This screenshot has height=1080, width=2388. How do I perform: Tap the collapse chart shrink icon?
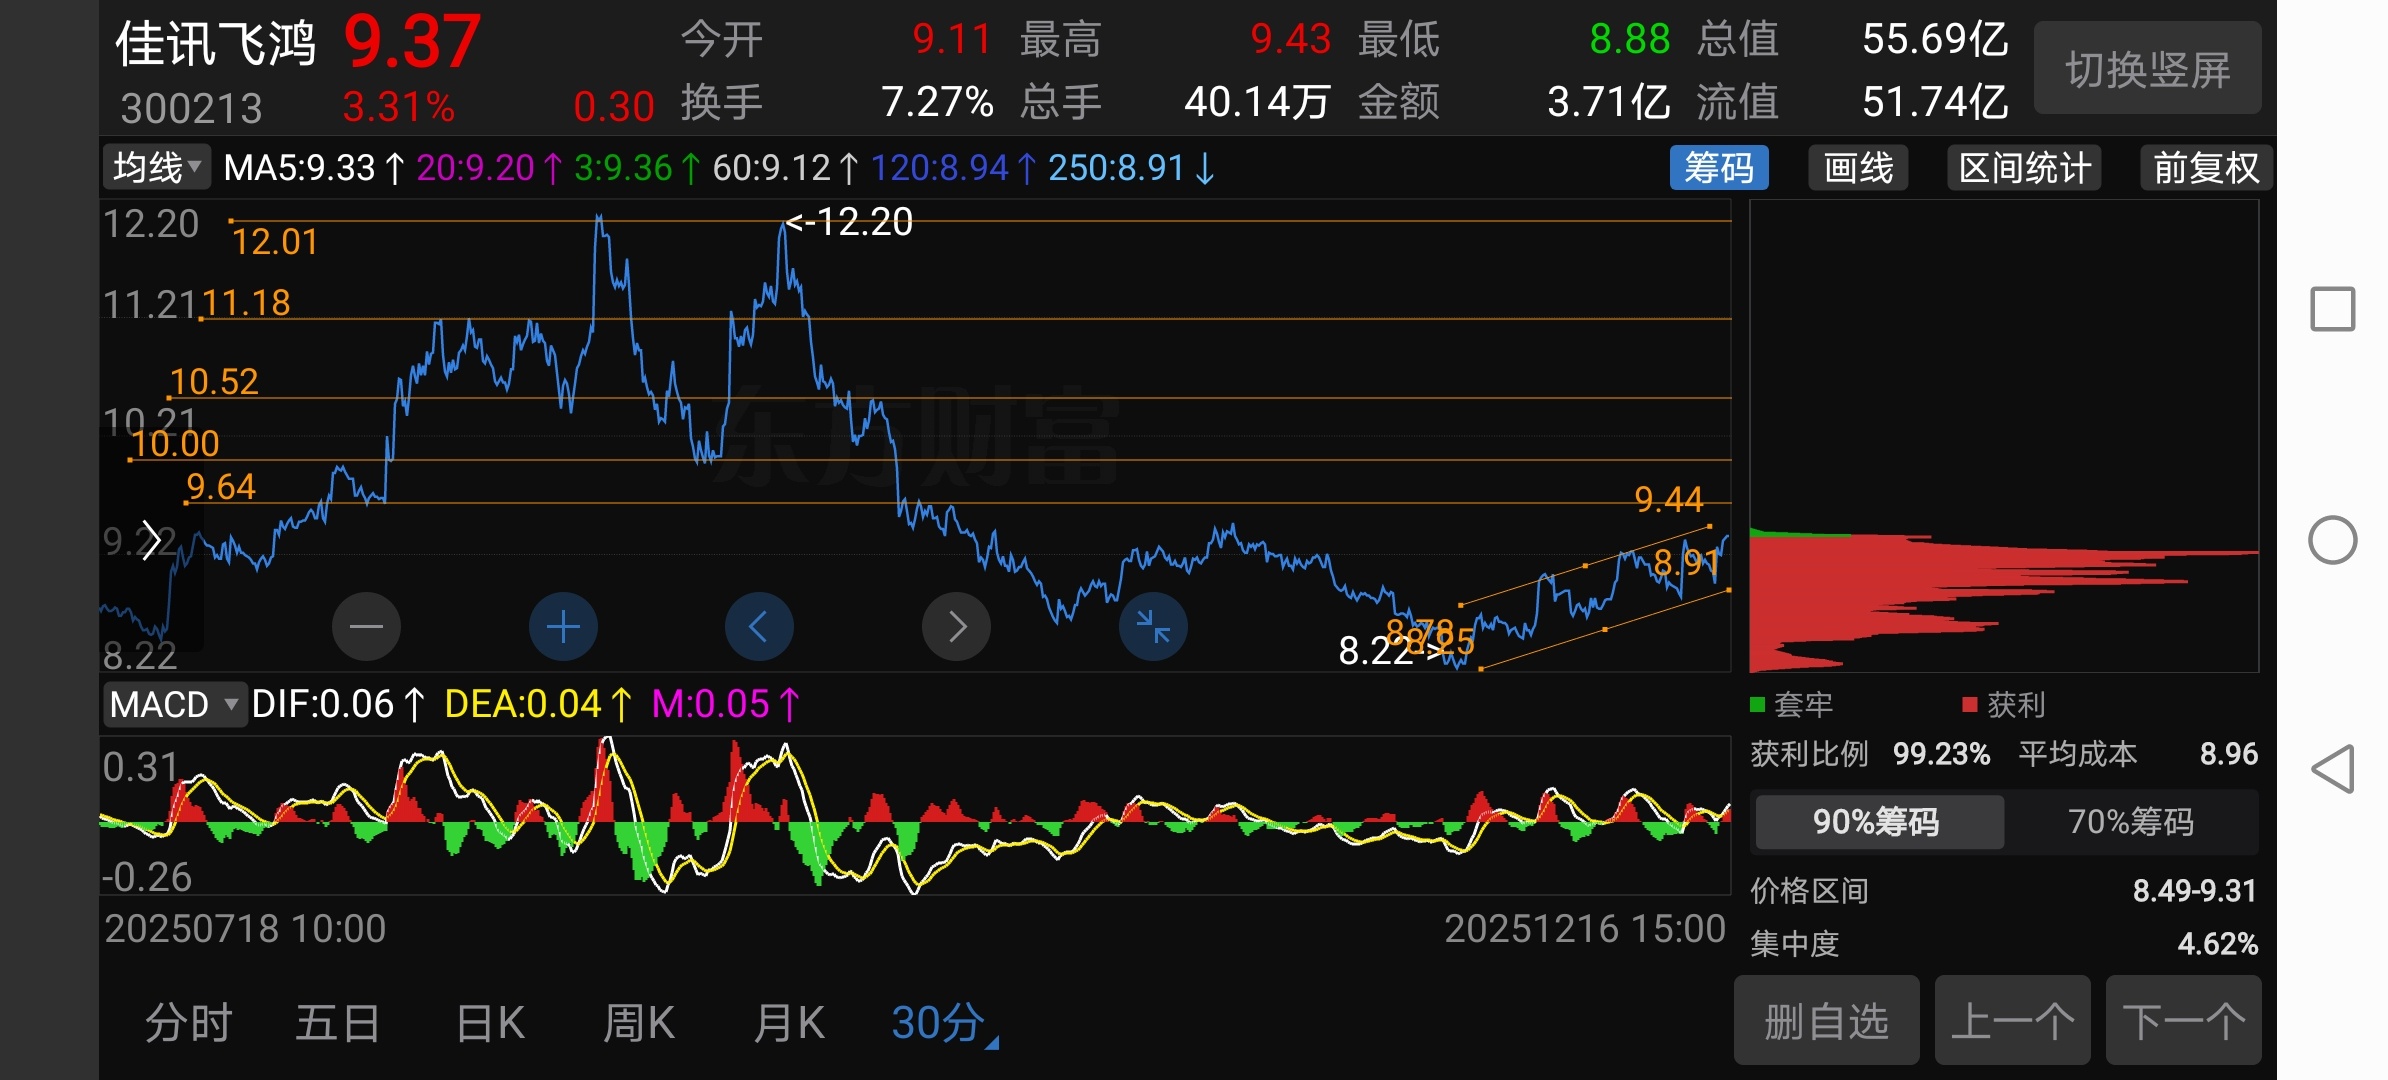[x=1153, y=627]
